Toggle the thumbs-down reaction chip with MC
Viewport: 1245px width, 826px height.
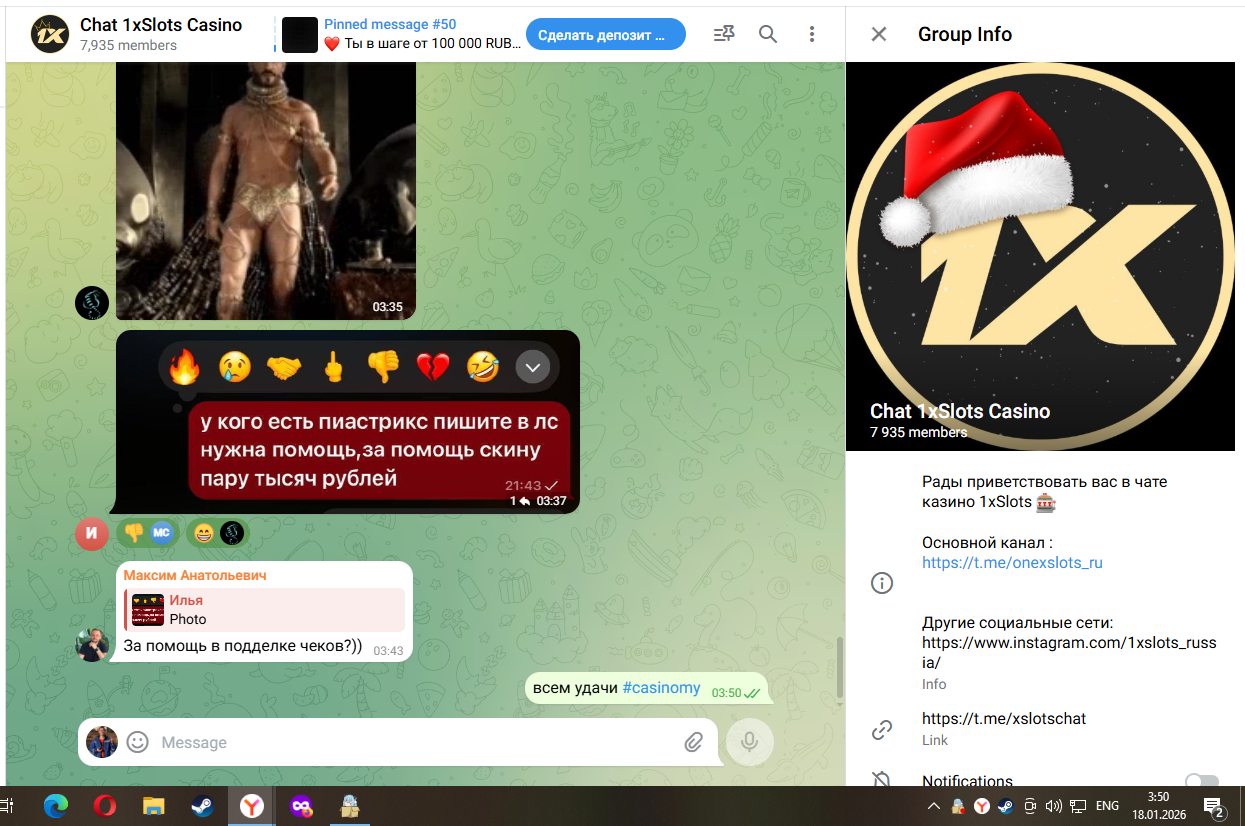coord(148,533)
